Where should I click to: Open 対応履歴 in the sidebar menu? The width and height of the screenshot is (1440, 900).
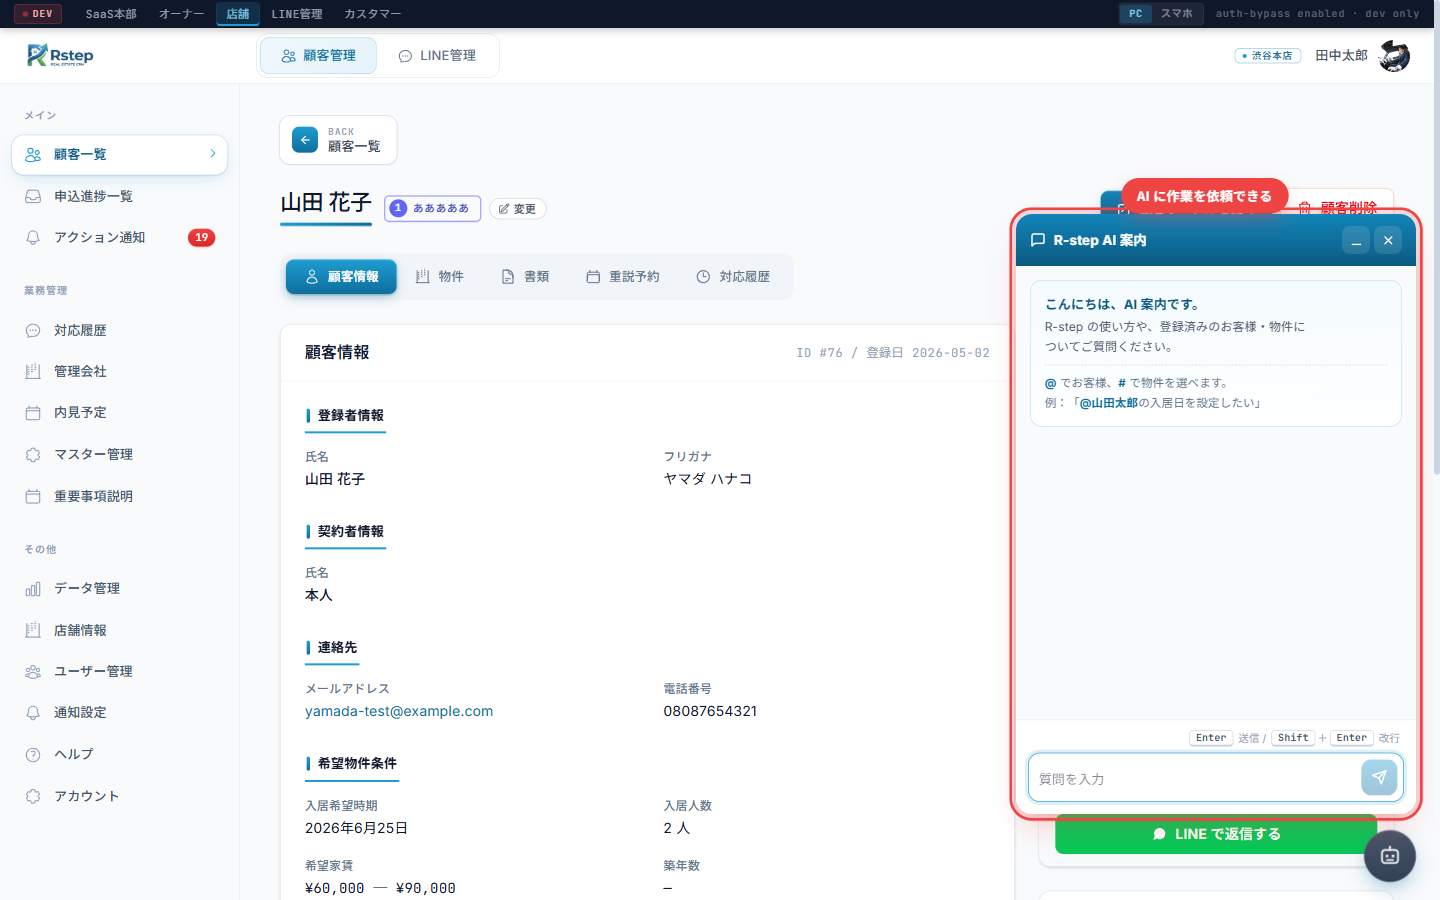coord(119,330)
